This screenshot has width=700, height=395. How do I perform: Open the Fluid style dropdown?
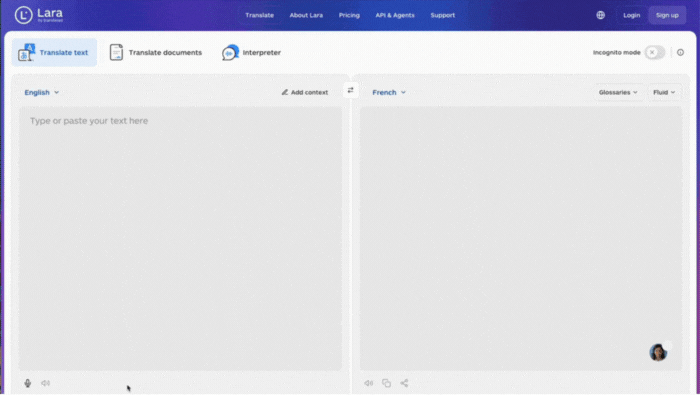coord(664,92)
